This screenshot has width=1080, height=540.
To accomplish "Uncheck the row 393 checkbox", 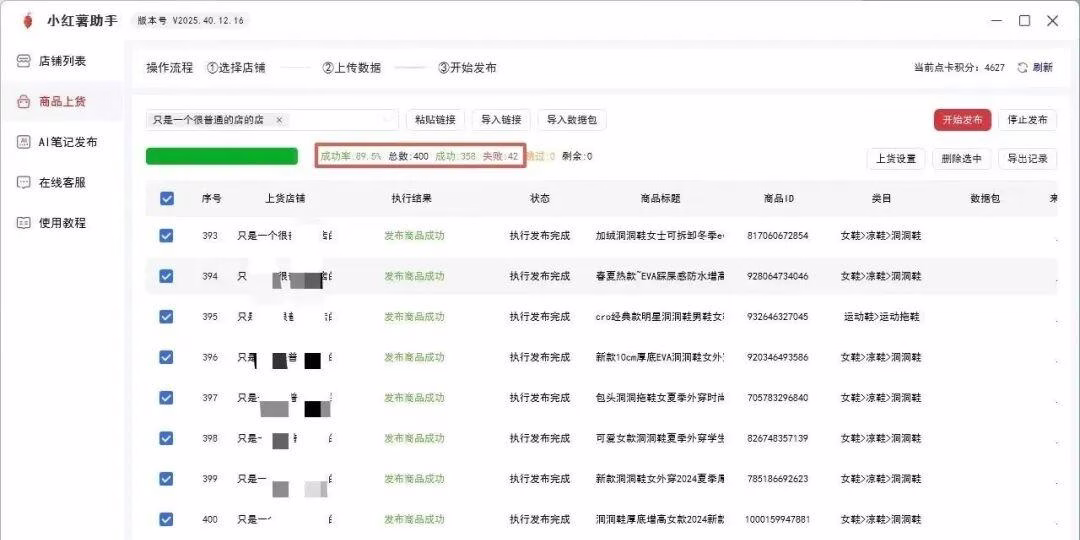I will pos(167,235).
